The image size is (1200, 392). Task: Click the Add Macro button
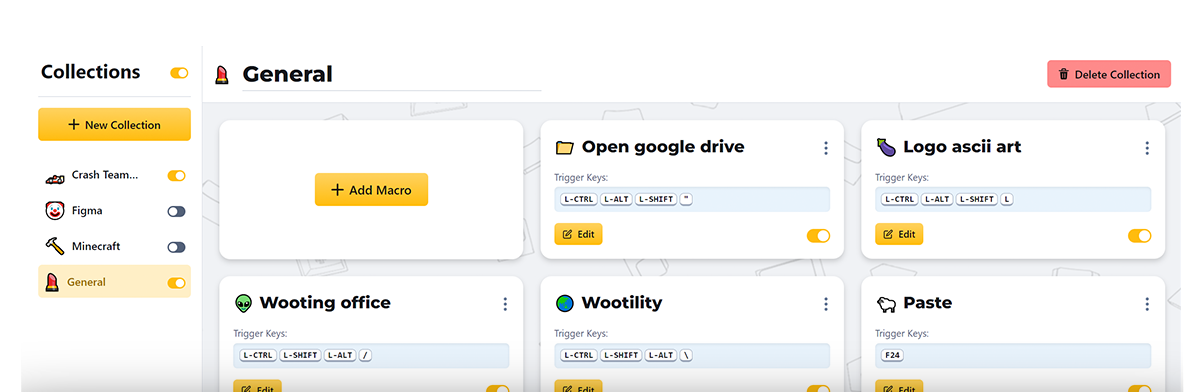[x=371, y=190]
